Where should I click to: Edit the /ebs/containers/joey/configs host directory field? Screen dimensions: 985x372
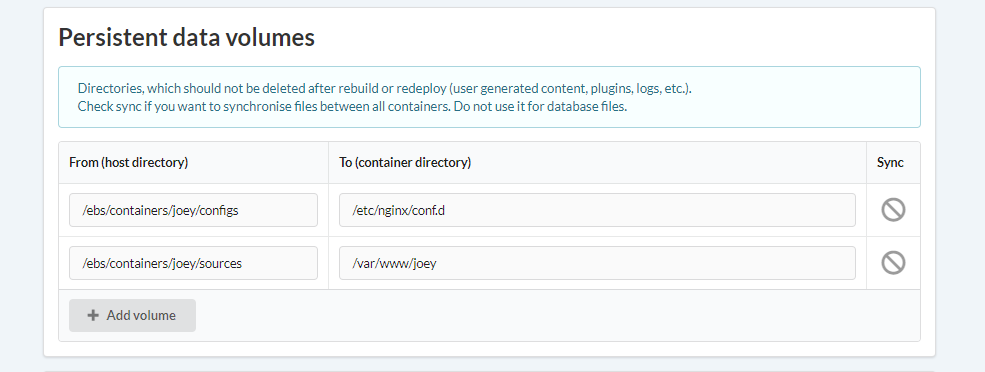click(193, 210)
